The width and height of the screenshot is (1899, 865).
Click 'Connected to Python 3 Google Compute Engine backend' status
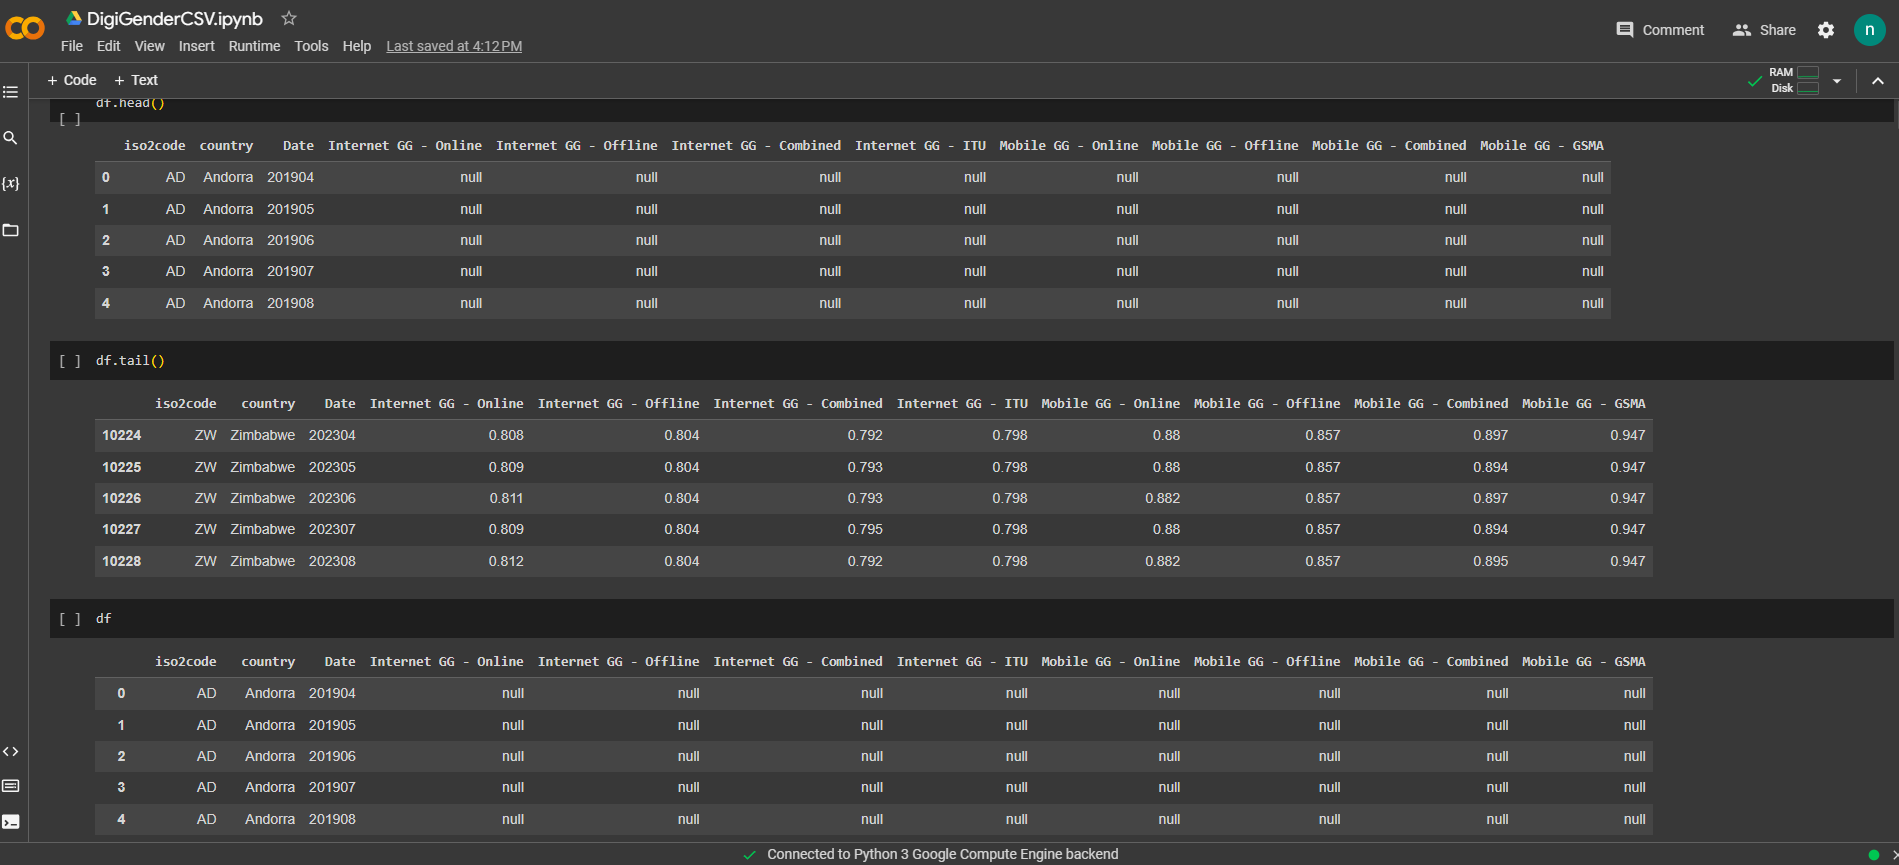tap(942, 854)
